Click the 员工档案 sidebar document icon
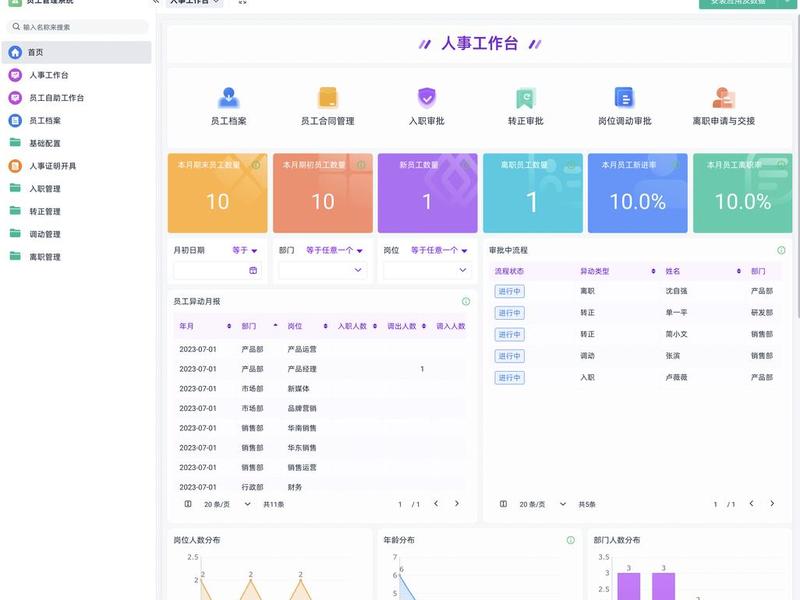The image size is (800, 600). [x=15, y=120]
